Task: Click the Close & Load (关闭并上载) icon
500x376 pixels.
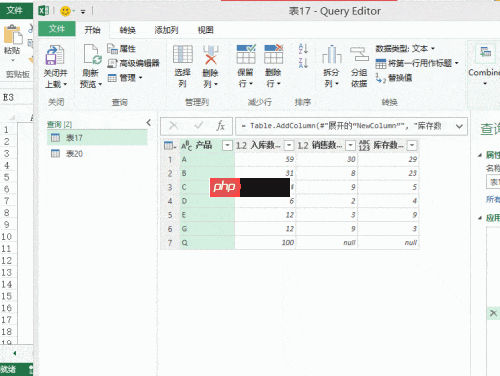Action: (x=55, y=55)
